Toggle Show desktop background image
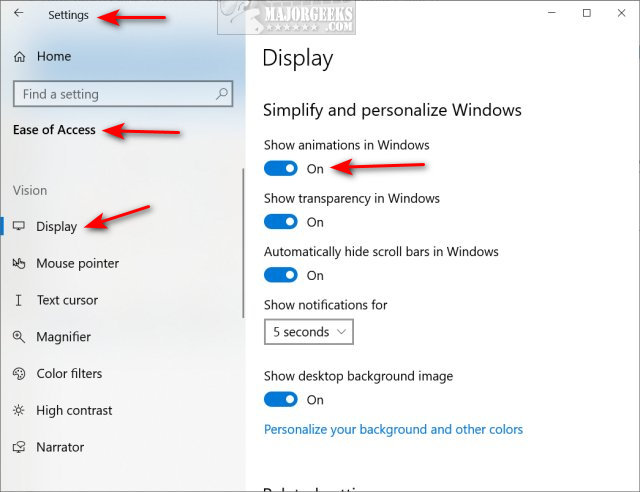 [x=281, y=399]
